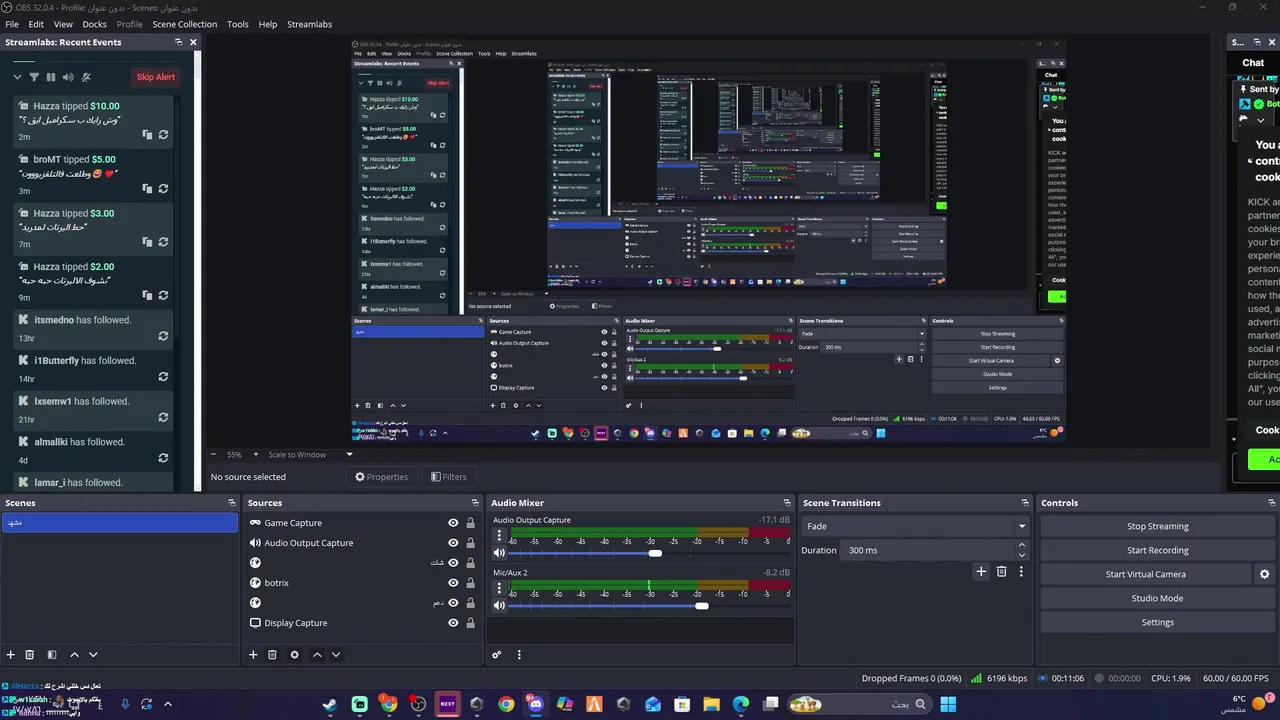Increase transition duration stepper up
Image resolution: width=1280 pixels, height=720 pixels.
[1022, 546]
